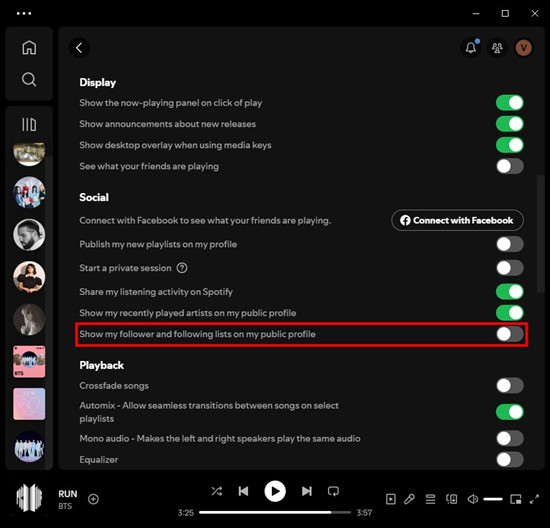The width and height of the screenshot is (550, 528).
Task: Toggle Share my listening activity on Spotify
Action: click(x=510, y=292)
